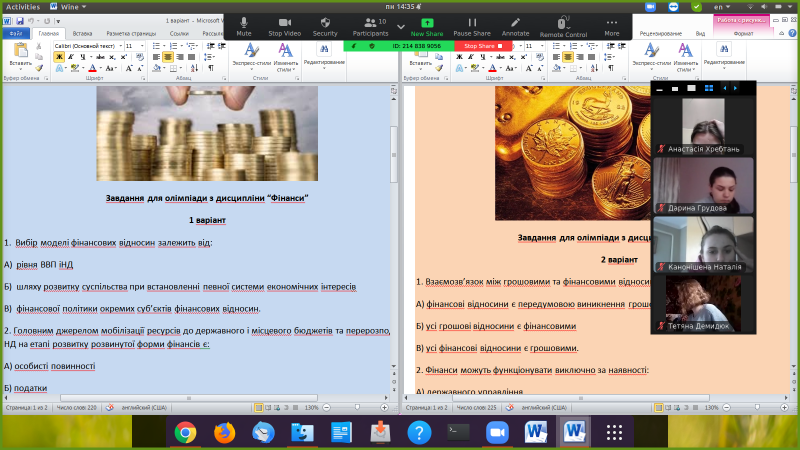Toggle Bold in left Word window
This screenshot has width=800, height=450.
click(59, 57)
